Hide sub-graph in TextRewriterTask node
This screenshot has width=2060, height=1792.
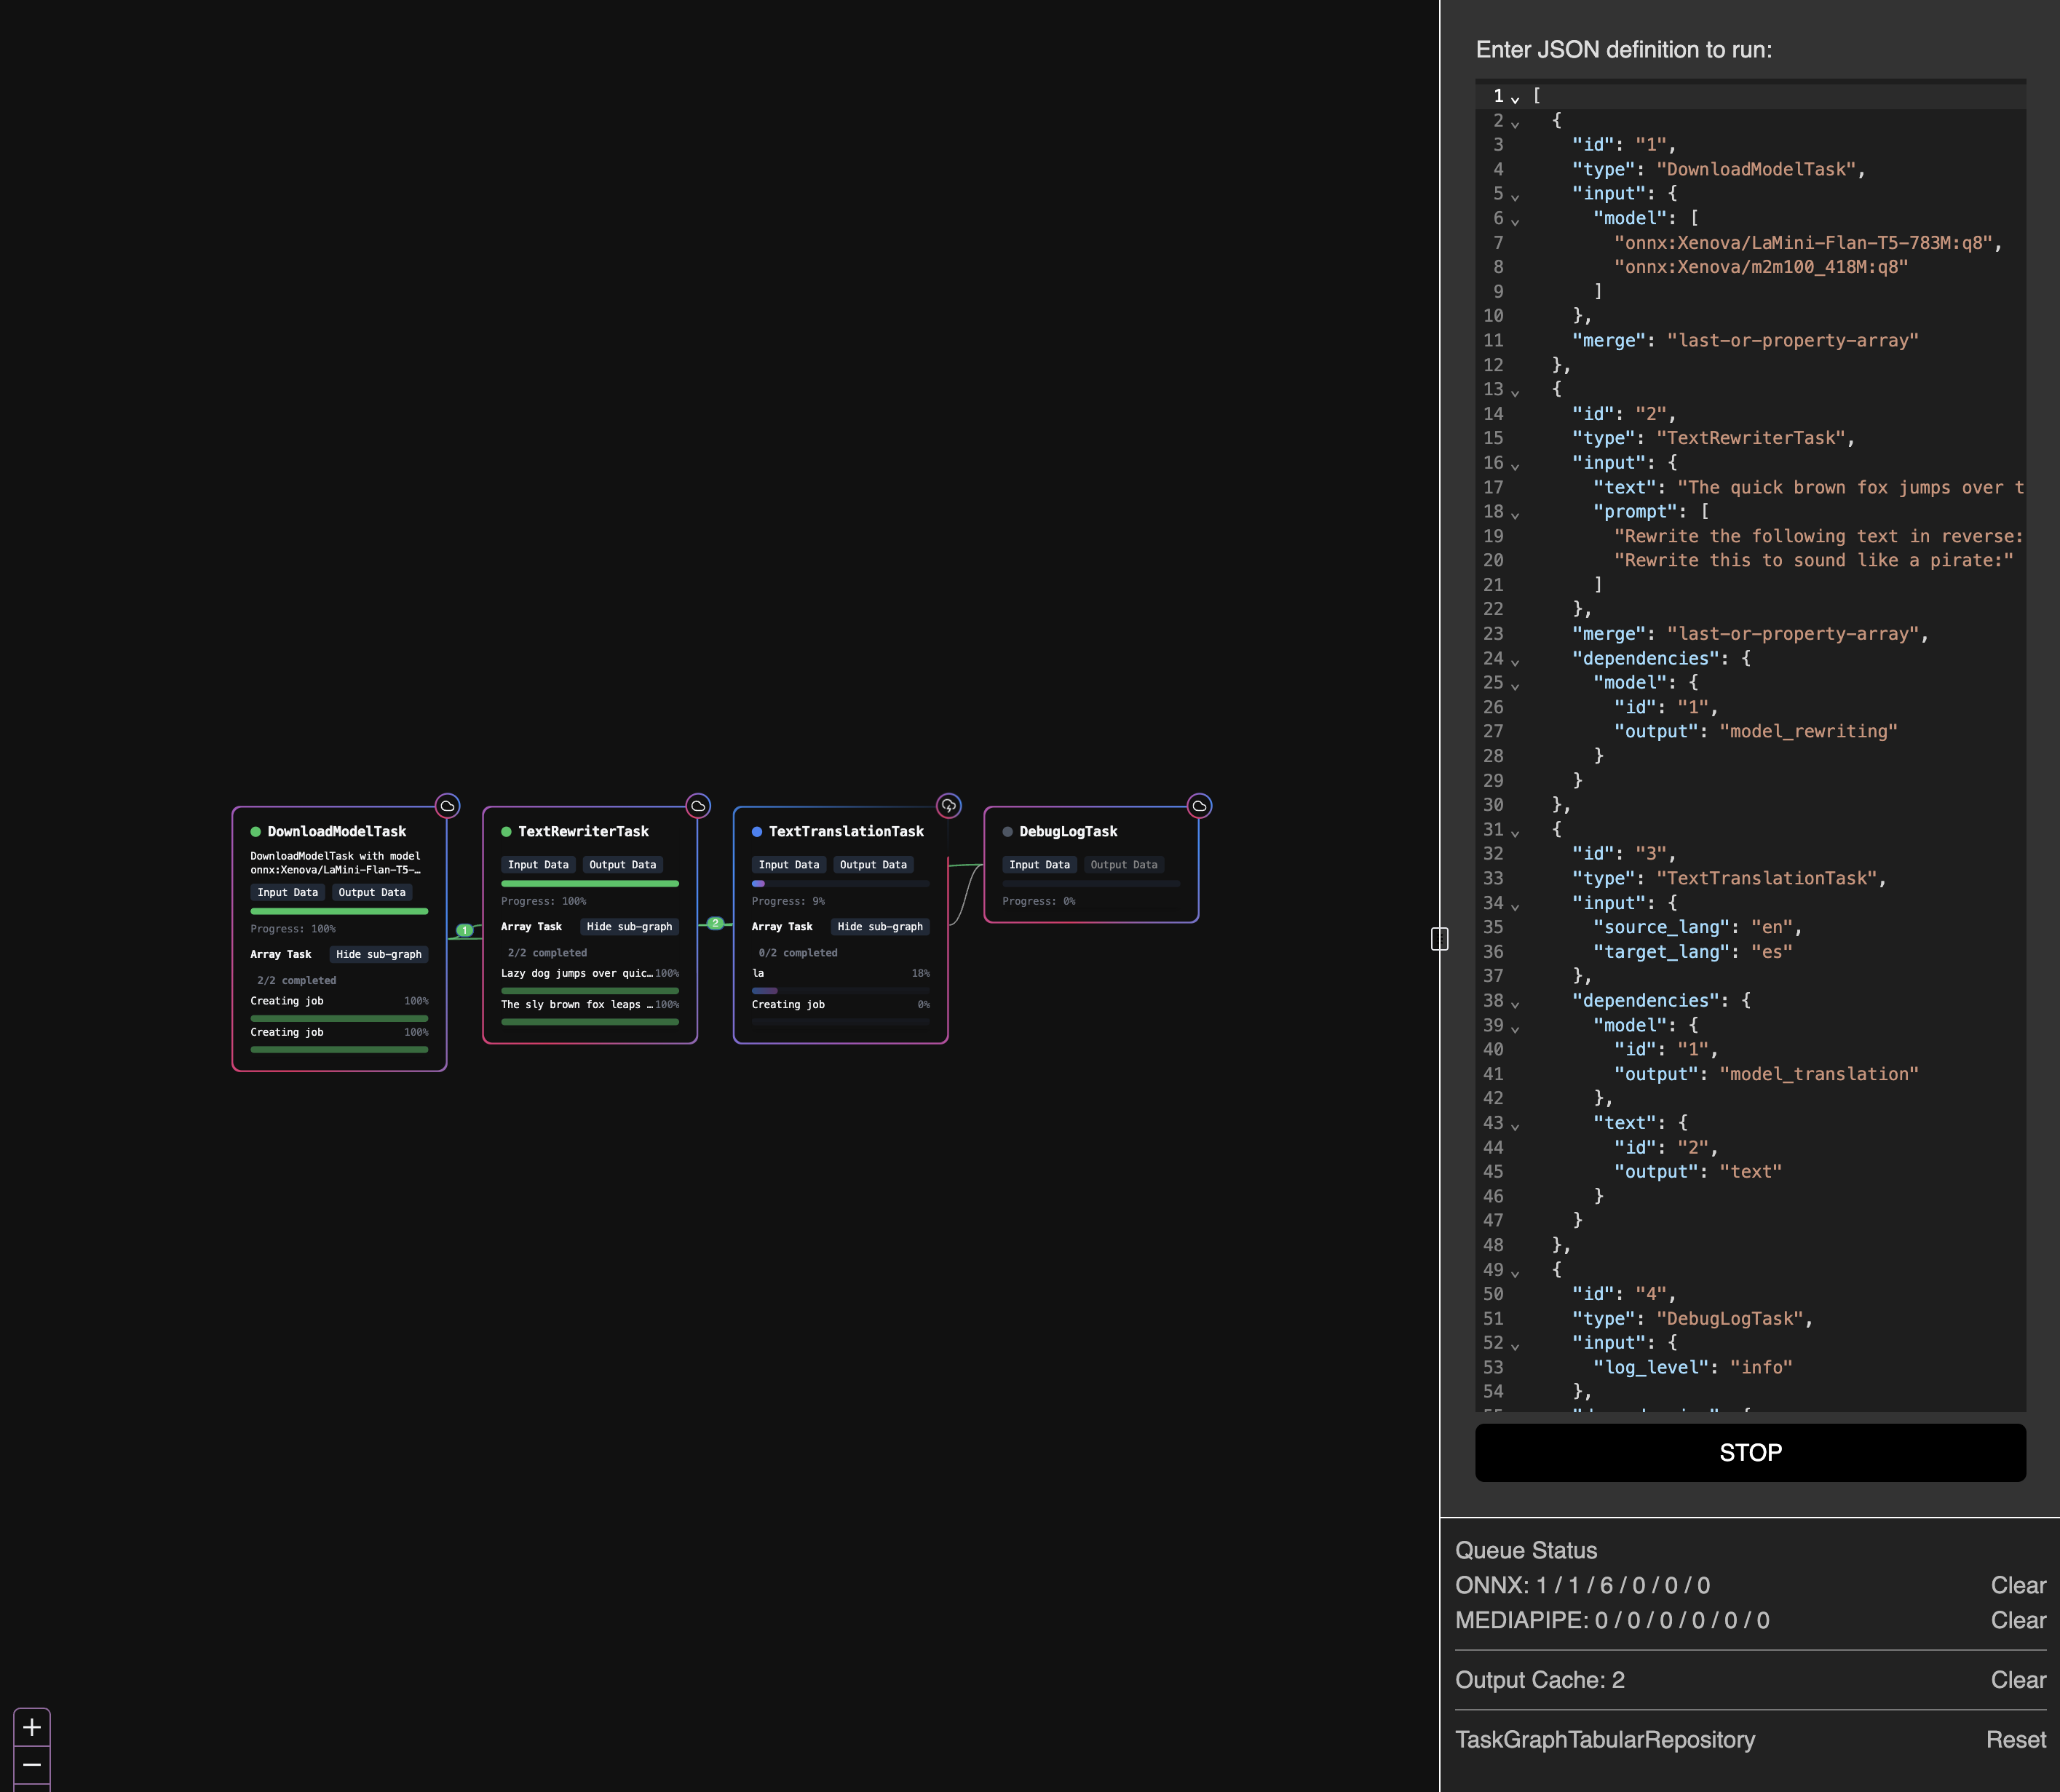click(x=629, y=927)
